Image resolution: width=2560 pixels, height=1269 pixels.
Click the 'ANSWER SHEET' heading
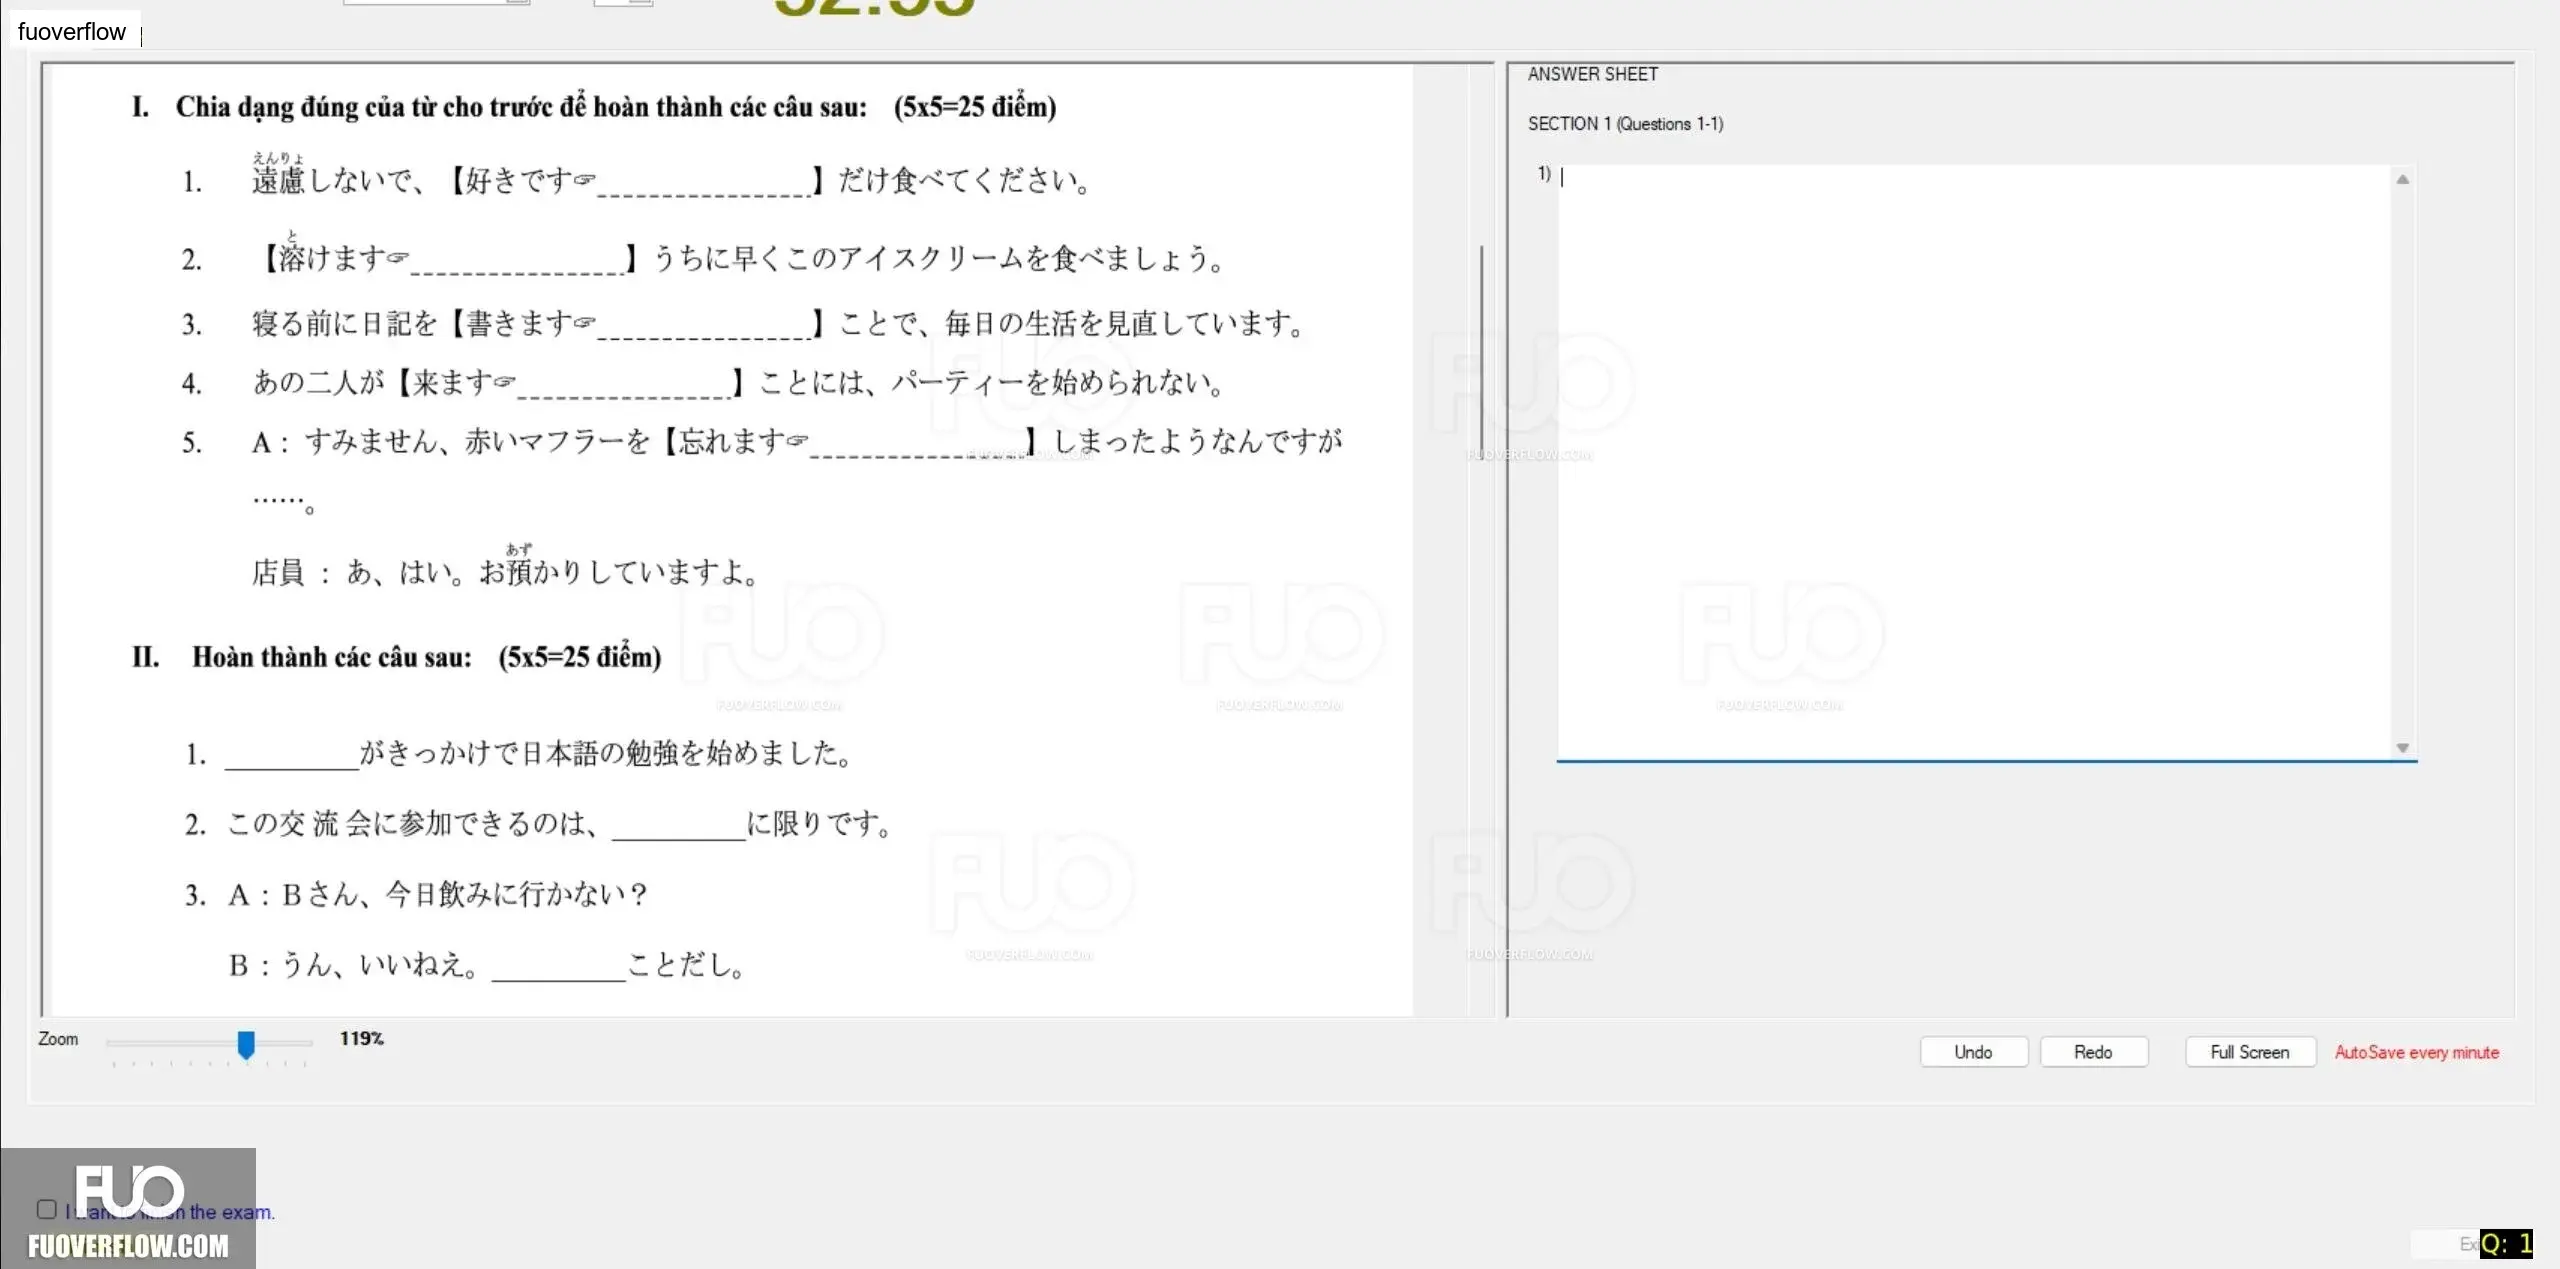[x=1593, y=74]
